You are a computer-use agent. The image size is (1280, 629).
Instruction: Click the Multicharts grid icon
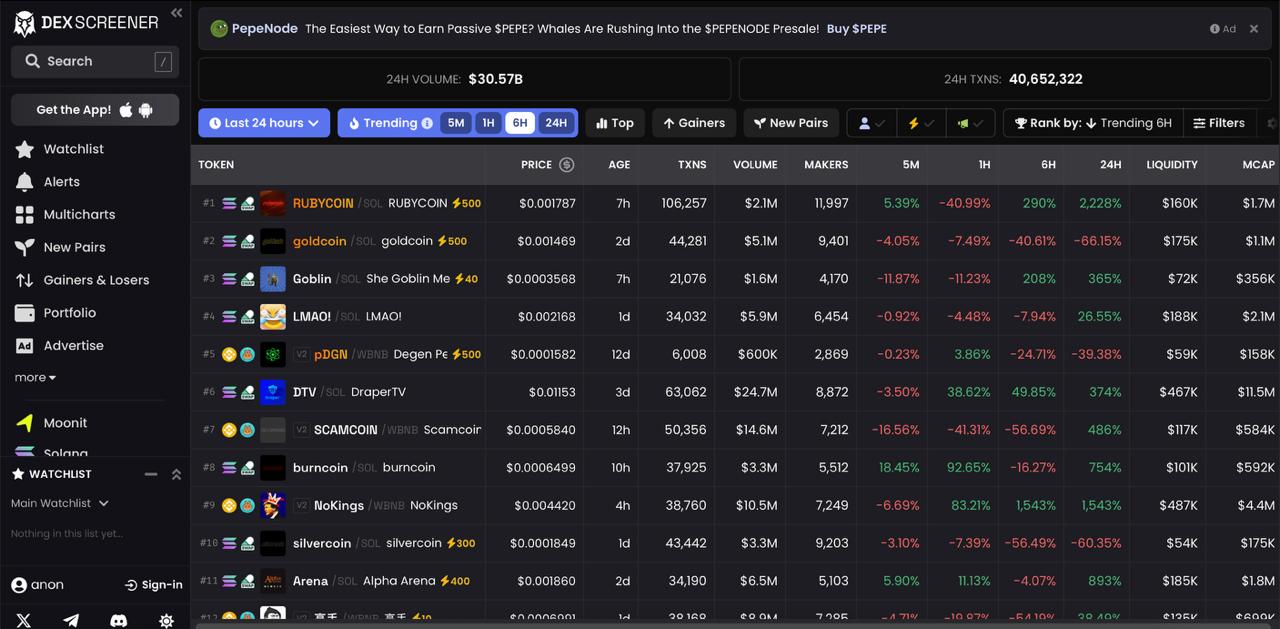(25, 215)
